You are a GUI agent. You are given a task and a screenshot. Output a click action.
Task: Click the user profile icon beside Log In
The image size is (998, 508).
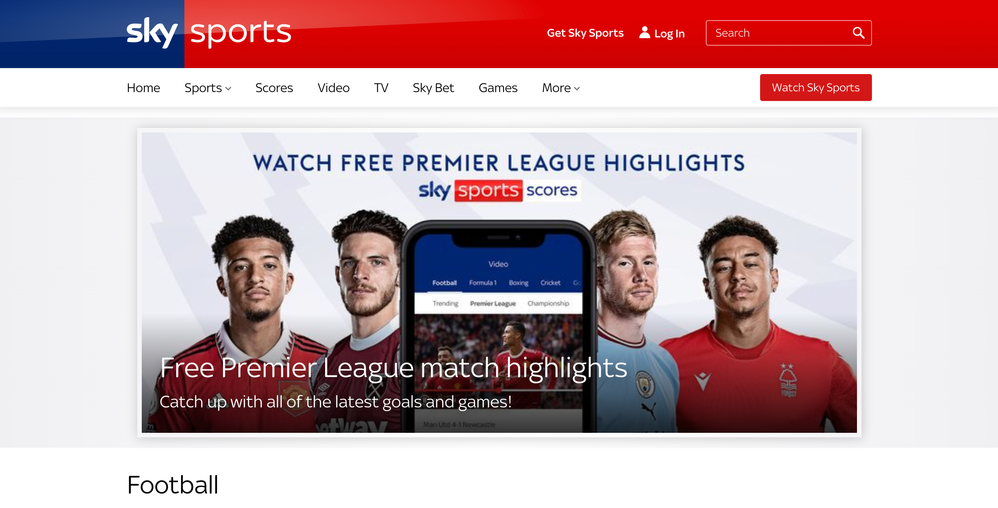coord(645,32)
